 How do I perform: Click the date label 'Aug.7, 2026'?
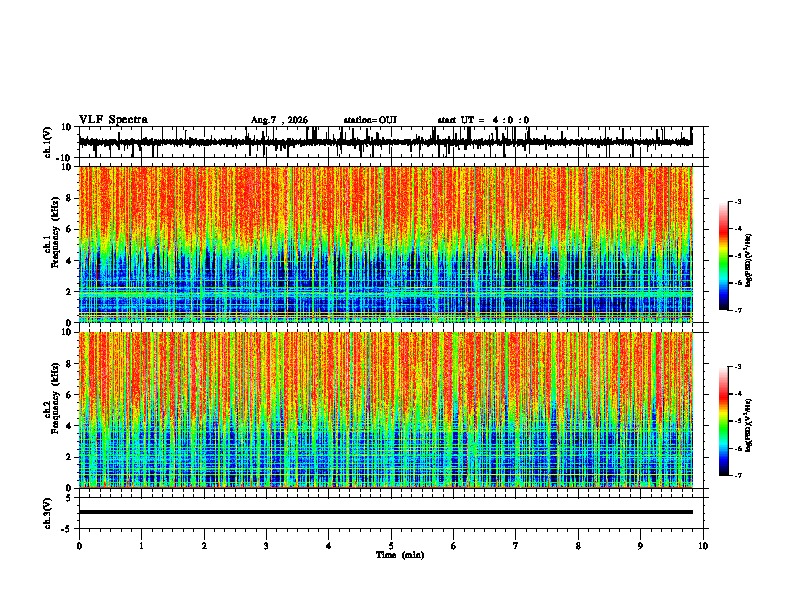pos(279,120)
